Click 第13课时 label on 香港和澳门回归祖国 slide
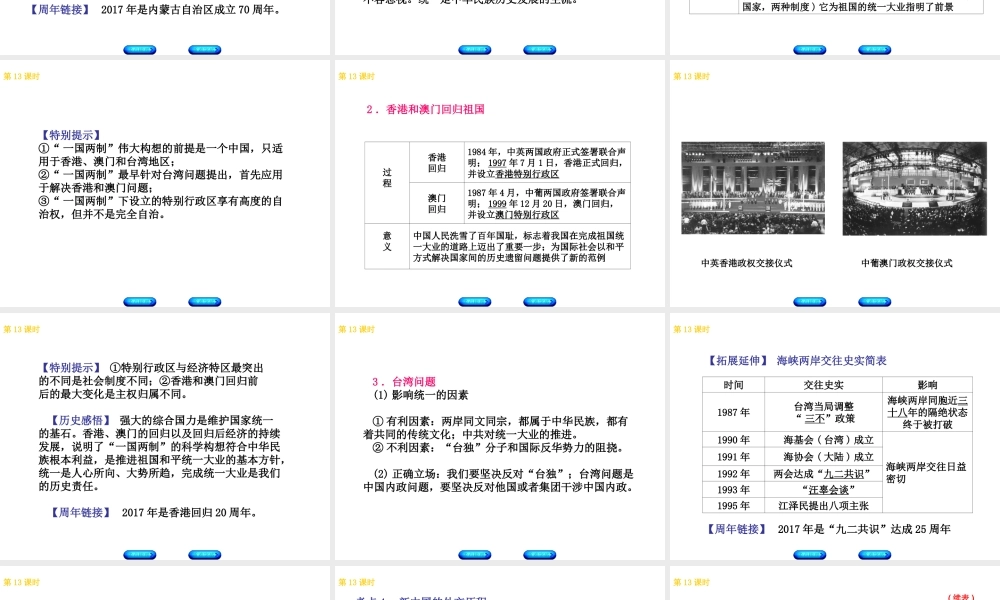 click(x=357, y=76)
